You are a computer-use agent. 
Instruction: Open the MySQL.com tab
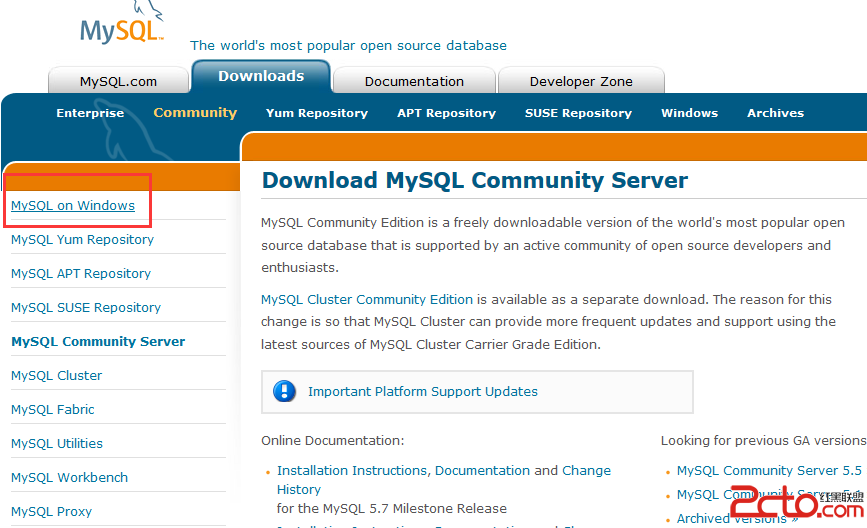(118, 81)
